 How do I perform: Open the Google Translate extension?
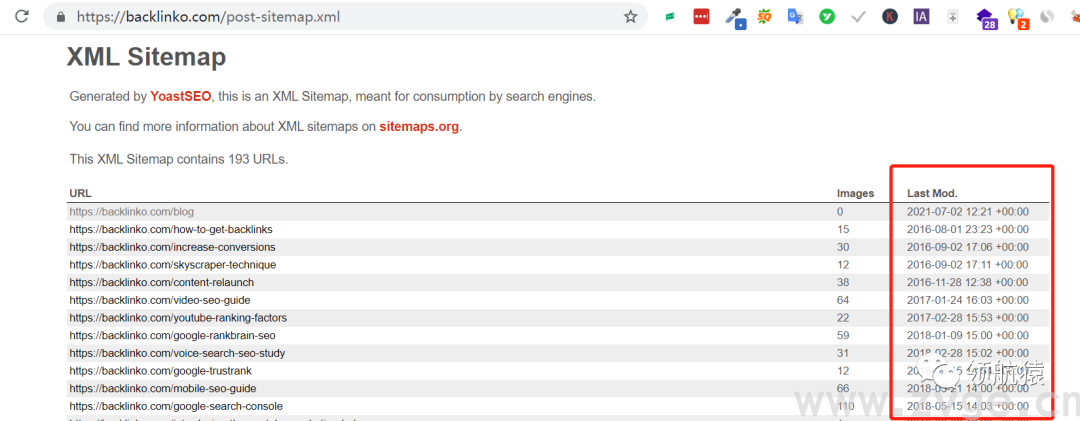click(795, 17)
